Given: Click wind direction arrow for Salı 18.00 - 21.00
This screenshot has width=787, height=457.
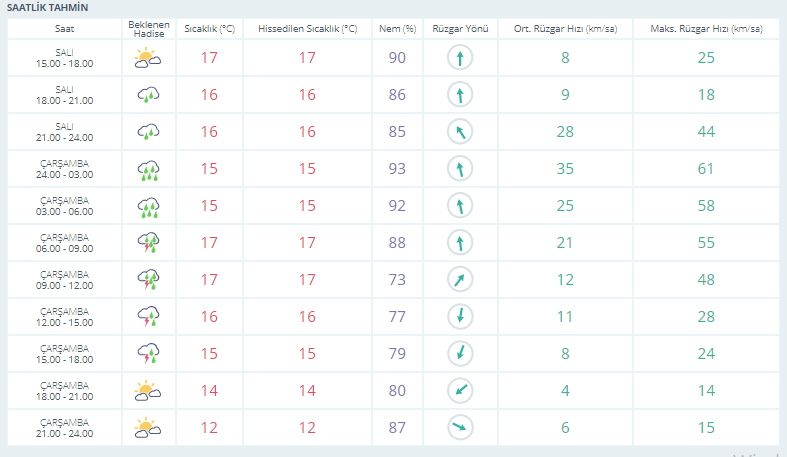Looking at the screenshot, I should (460, 95).
